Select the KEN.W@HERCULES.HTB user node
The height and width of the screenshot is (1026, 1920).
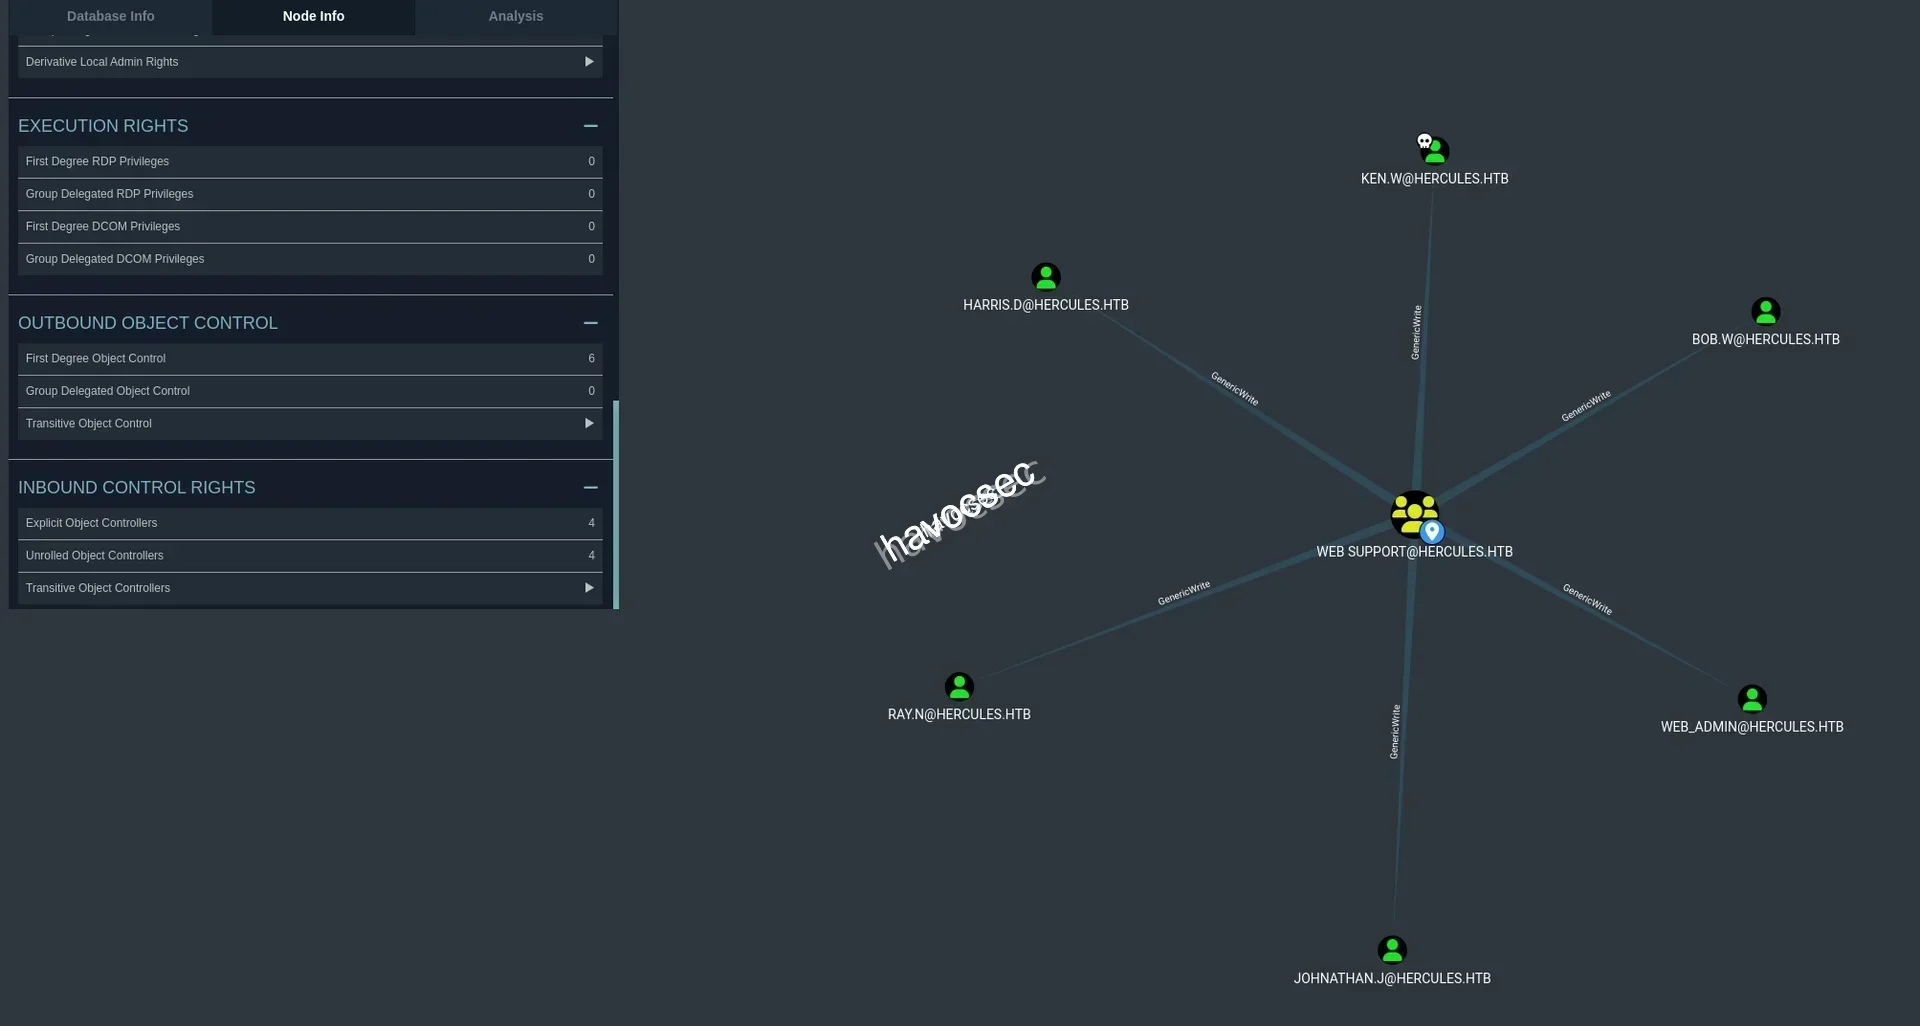[1435, 152]
